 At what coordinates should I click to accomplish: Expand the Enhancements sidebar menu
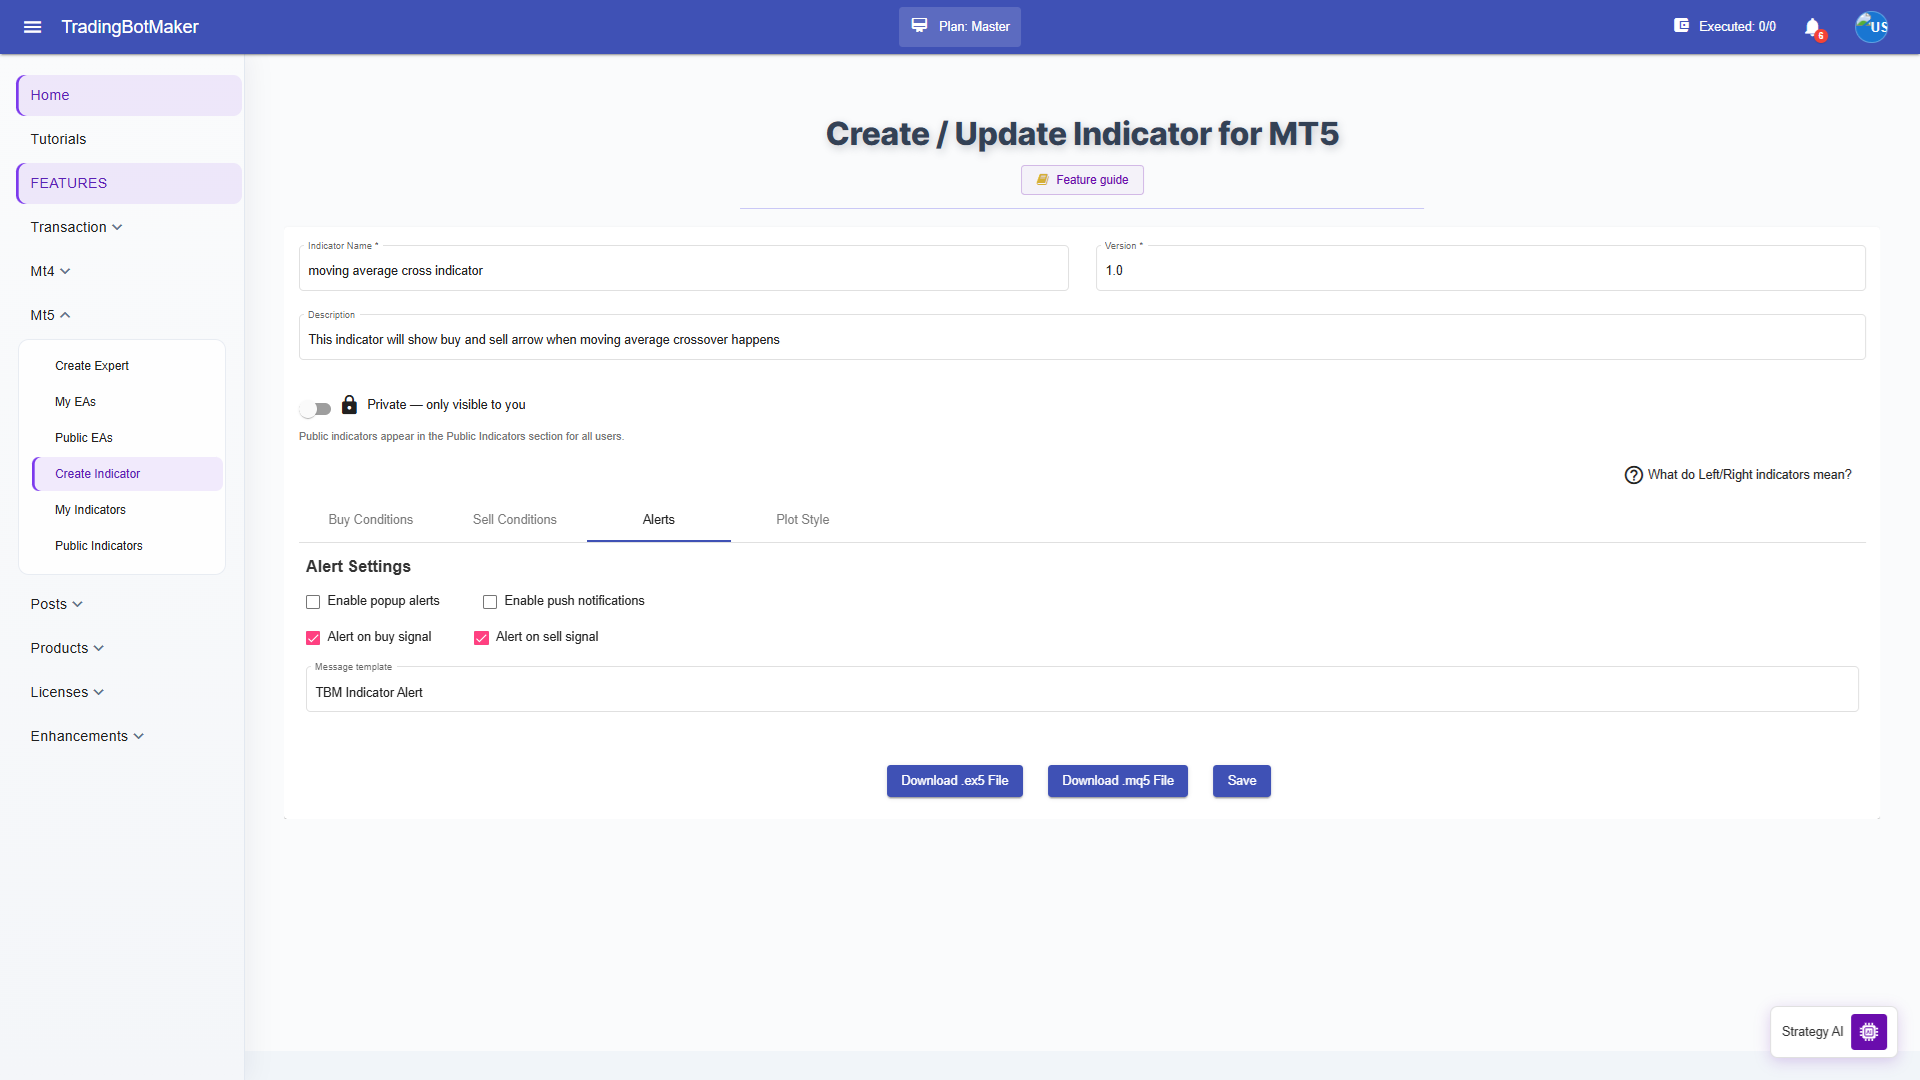87,736
